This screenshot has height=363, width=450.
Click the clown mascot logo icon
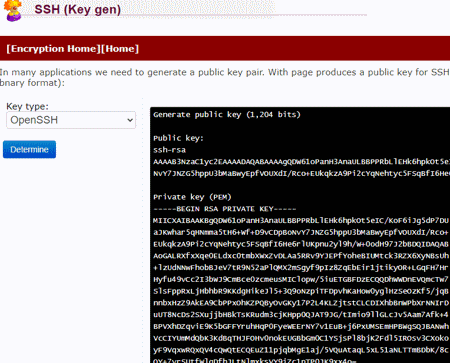click(x=13, y=10)
